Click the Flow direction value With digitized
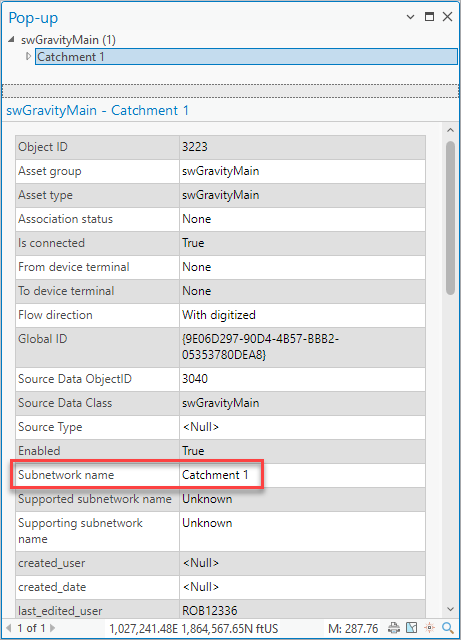This screenshot has width=461, height=640. pyautogui.click(x=219, y=315)
